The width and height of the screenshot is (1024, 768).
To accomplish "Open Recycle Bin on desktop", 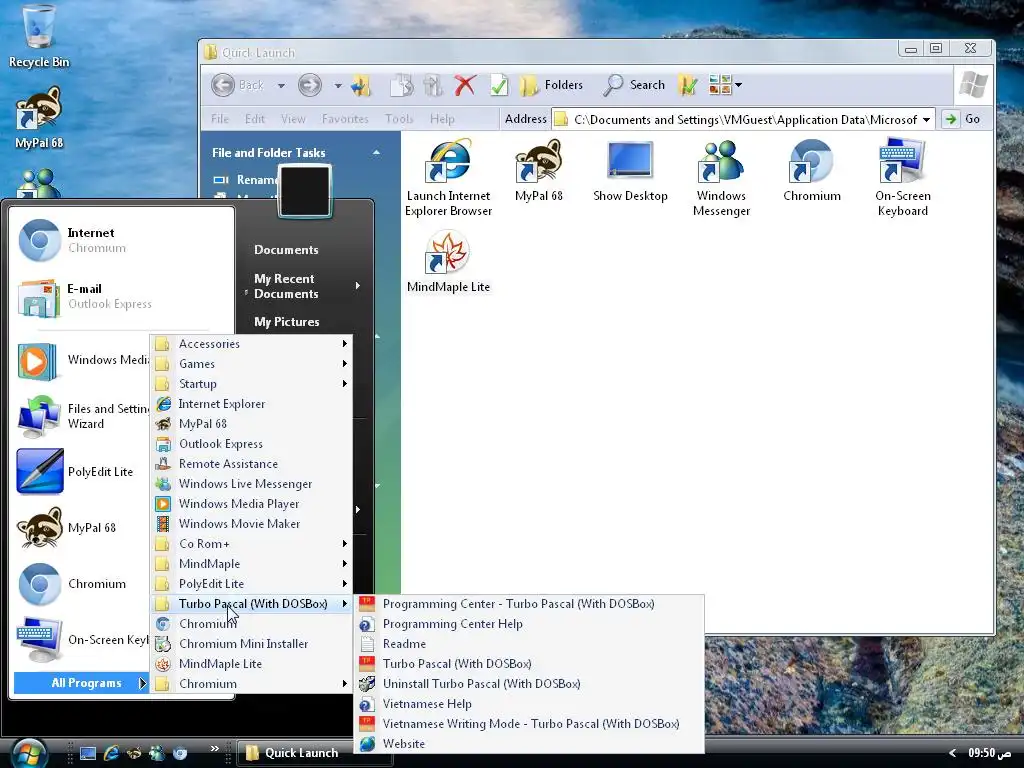I will 39,37.
